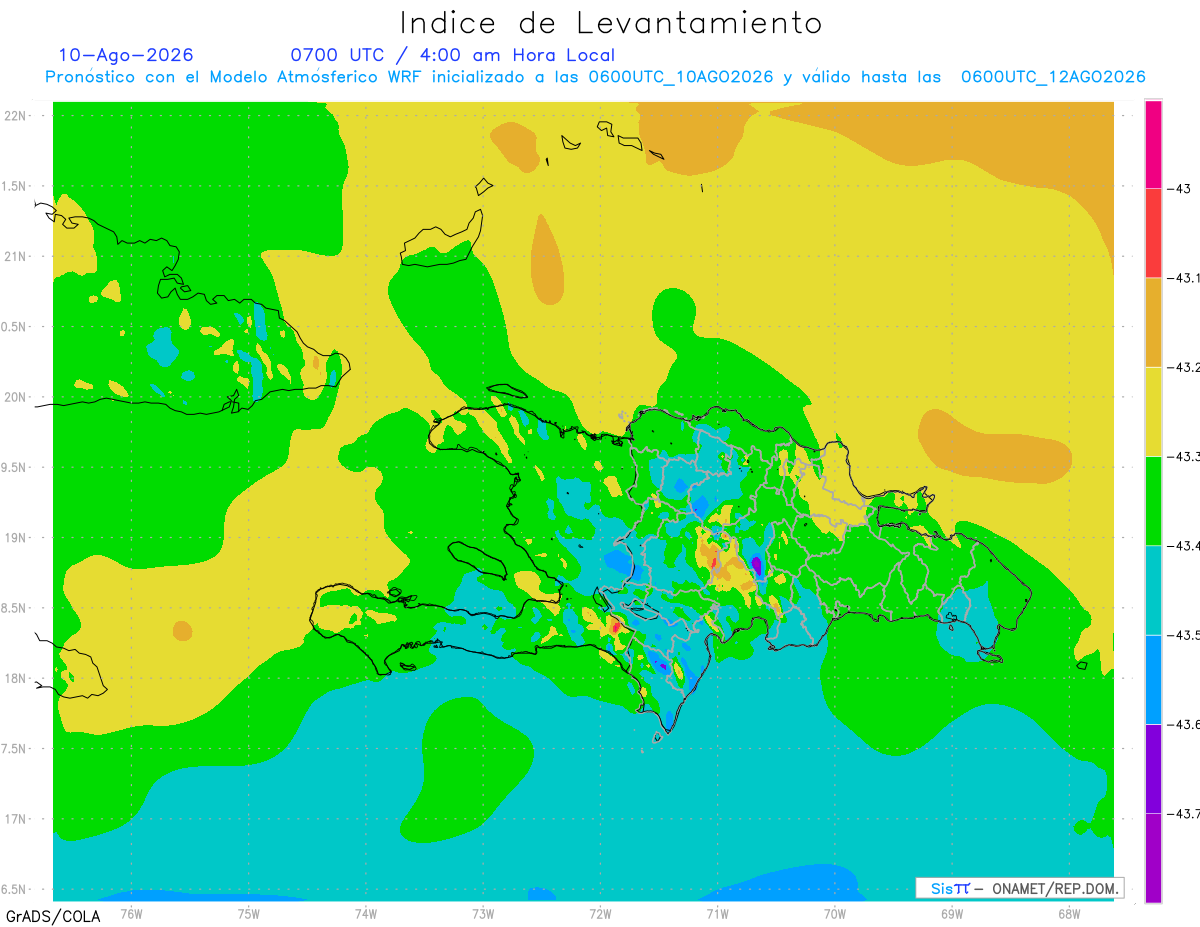Click the '21N' latitude label
The image size is (1200, 927).
pyautogui.click(x=17, y=256)
